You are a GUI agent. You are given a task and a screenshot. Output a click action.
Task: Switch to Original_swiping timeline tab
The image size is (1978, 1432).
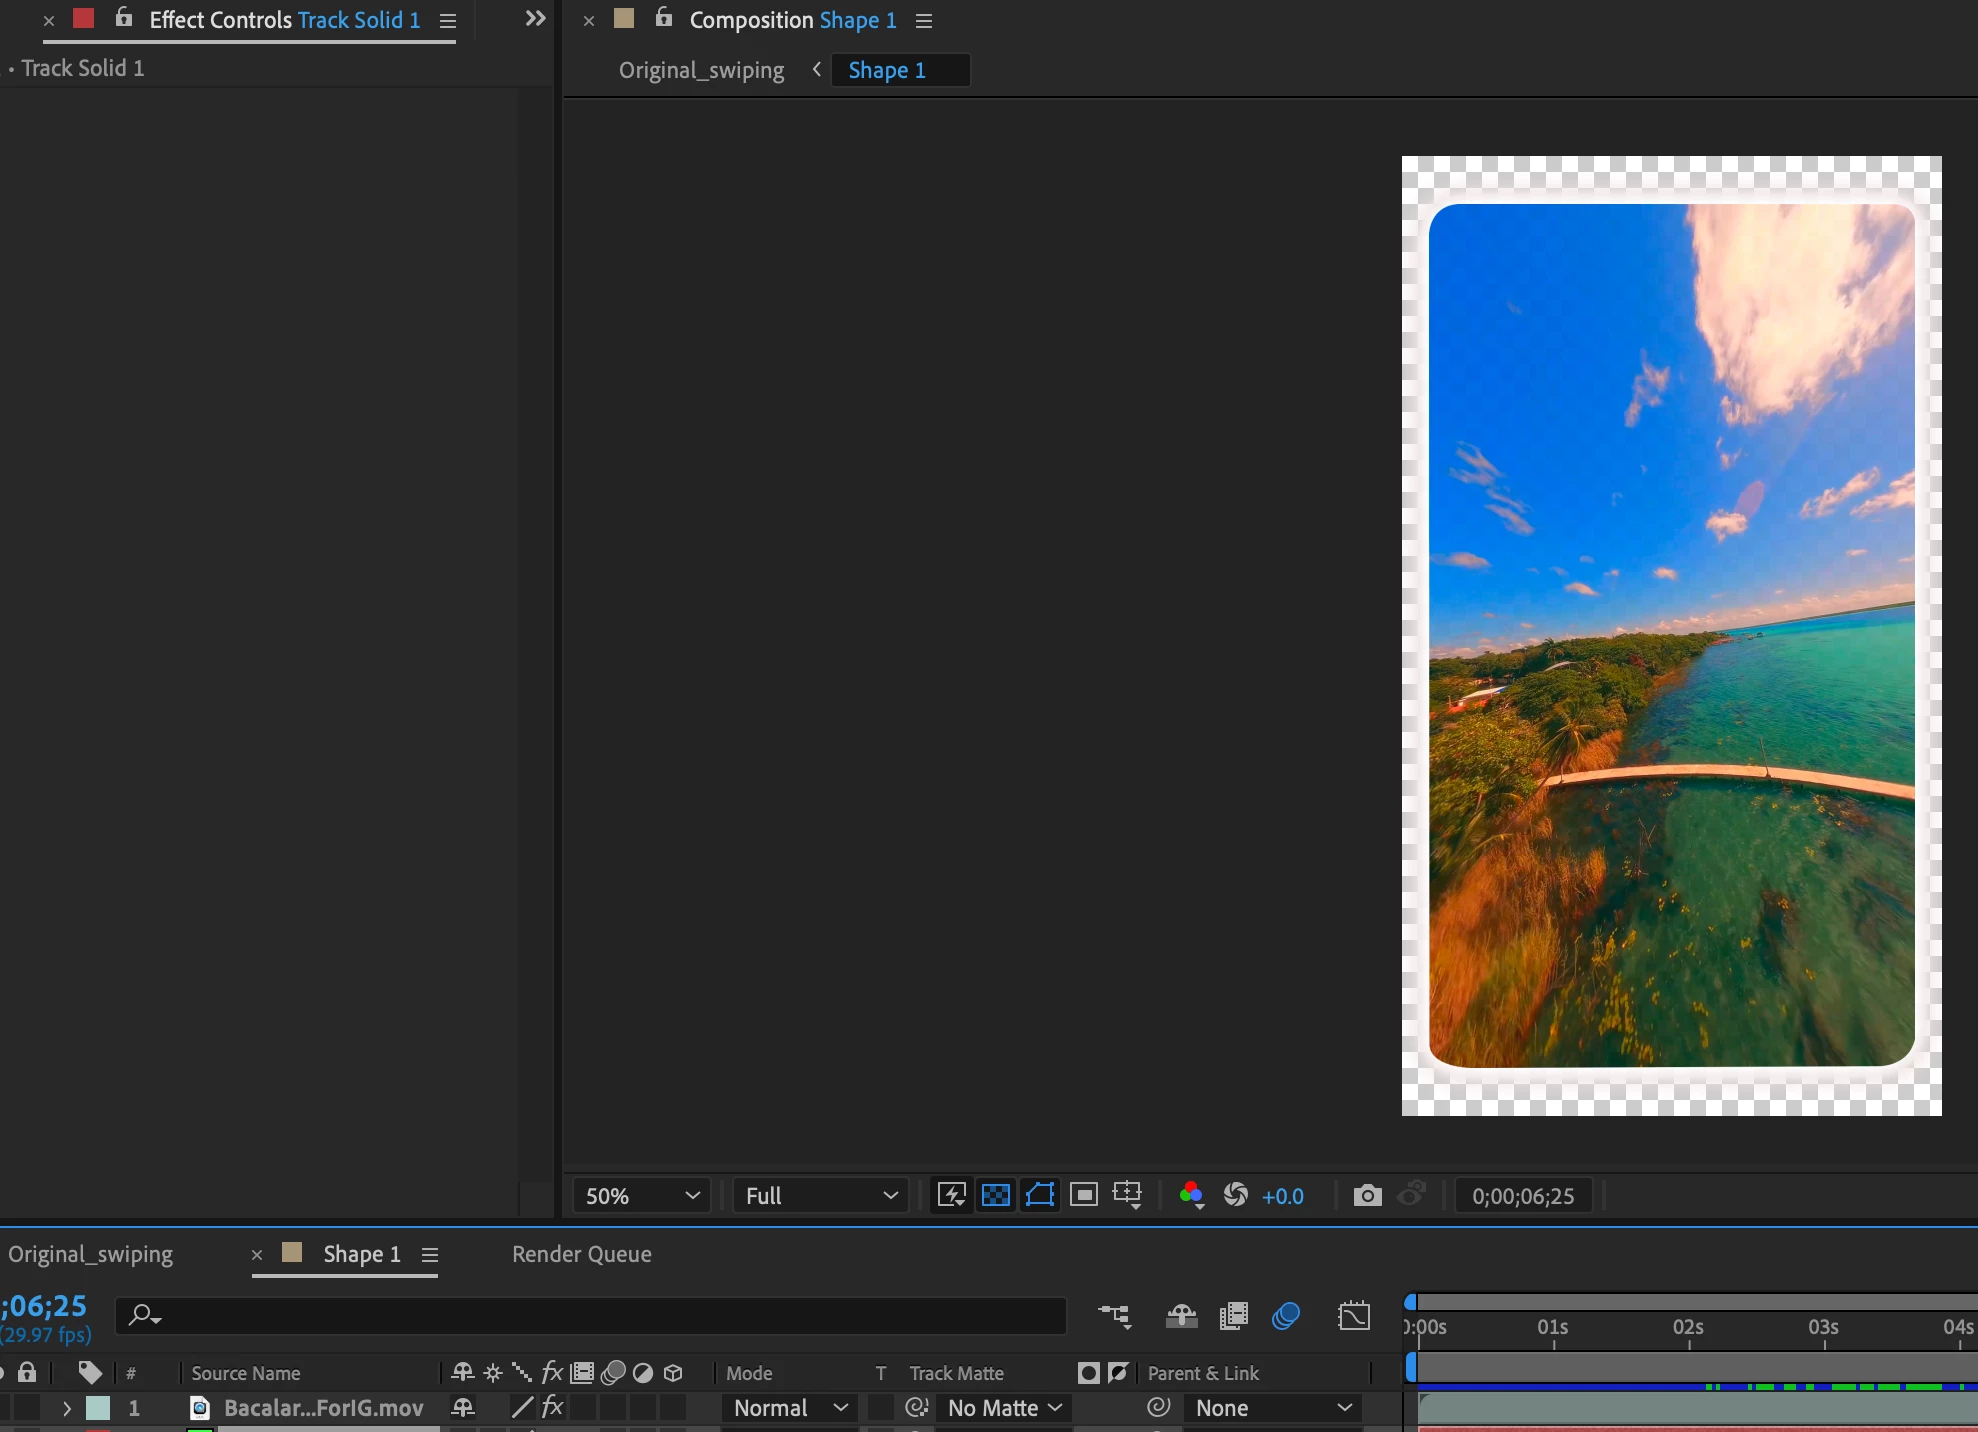click(x=91, y=1254)
